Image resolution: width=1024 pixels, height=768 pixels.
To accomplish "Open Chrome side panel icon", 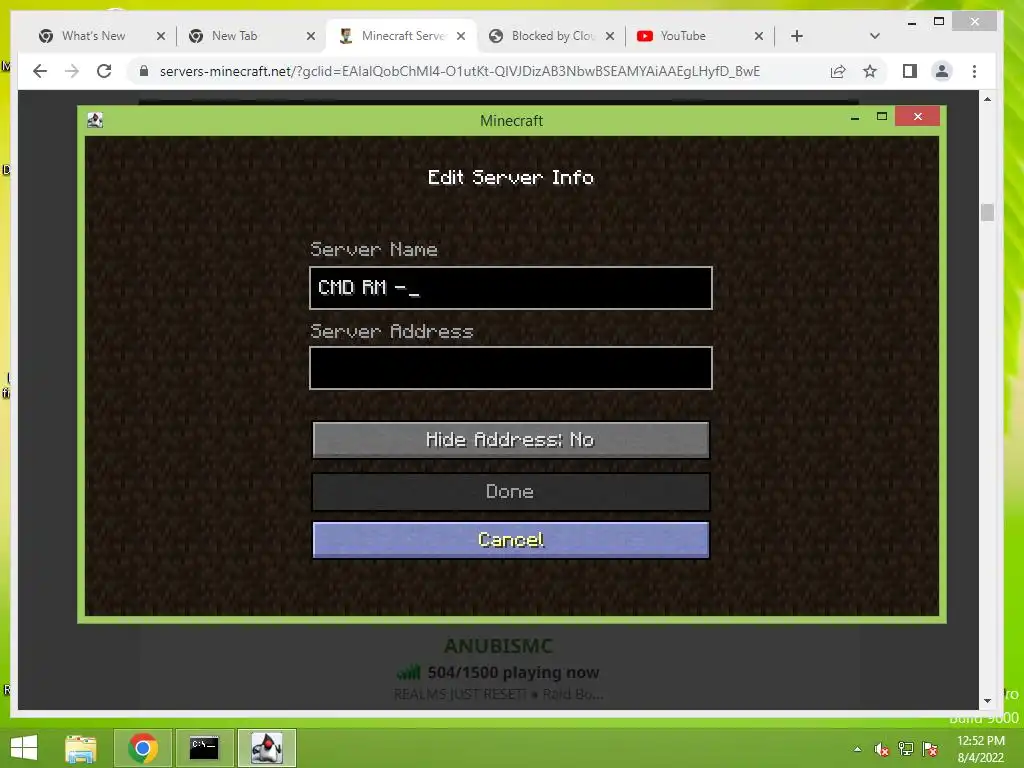I will pos(910,71).
